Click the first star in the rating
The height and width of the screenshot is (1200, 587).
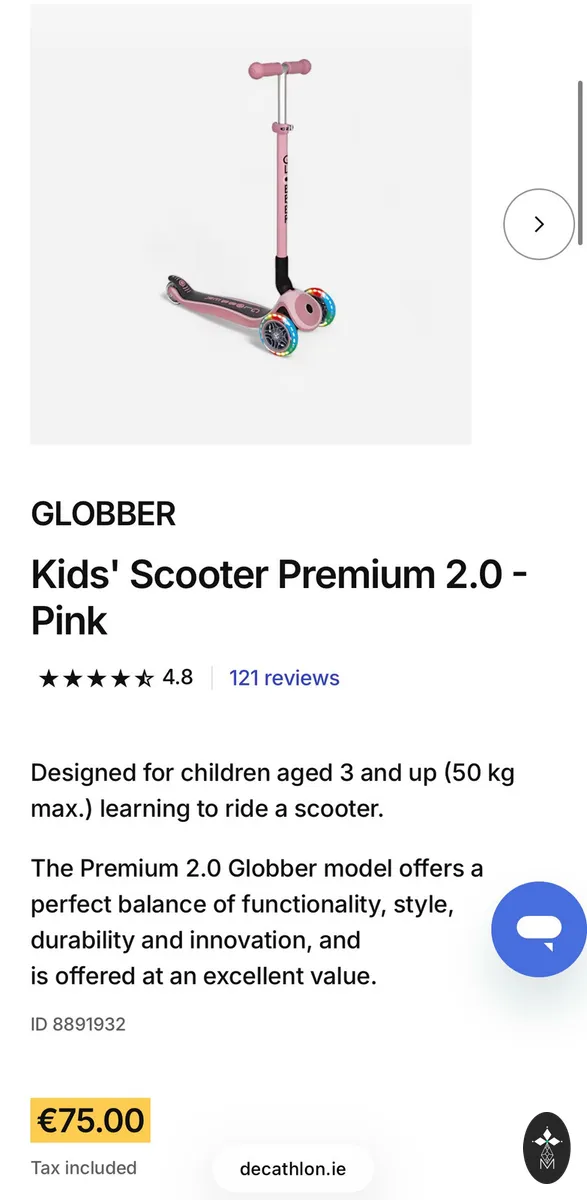tap(48, 679)
